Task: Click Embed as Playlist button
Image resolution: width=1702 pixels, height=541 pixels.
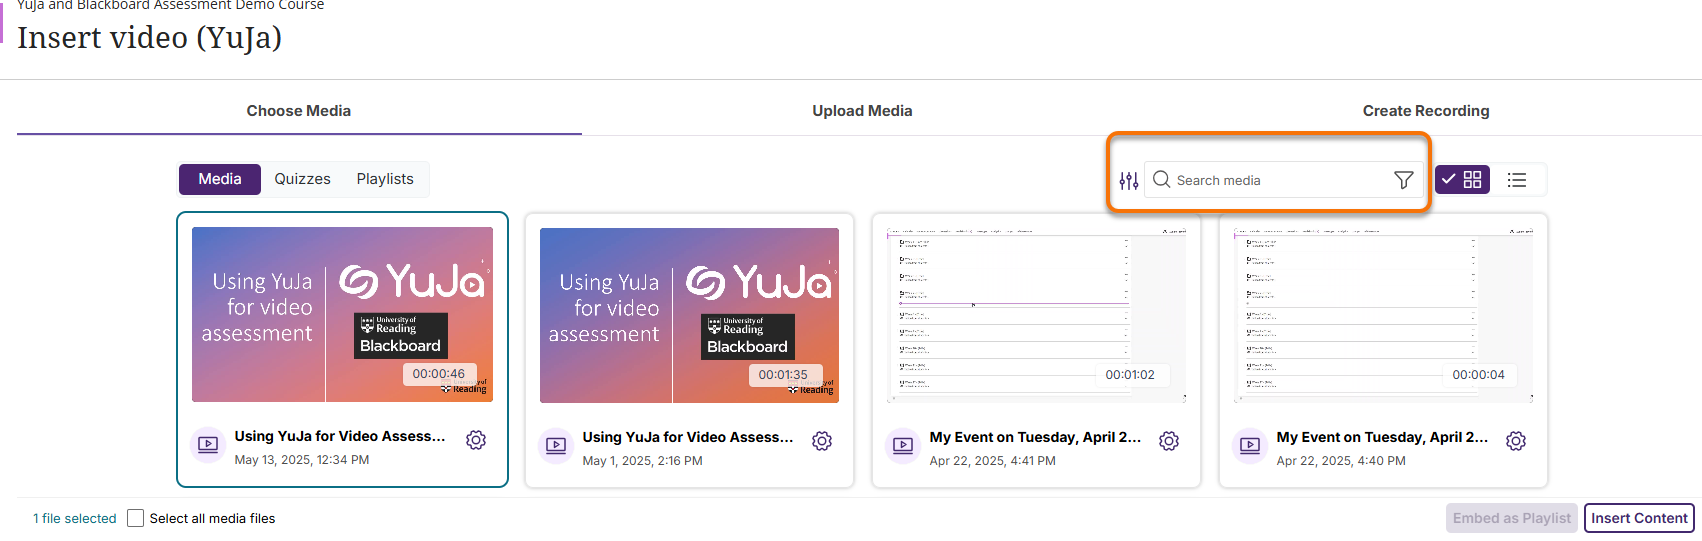Action: pos(1512,518)
